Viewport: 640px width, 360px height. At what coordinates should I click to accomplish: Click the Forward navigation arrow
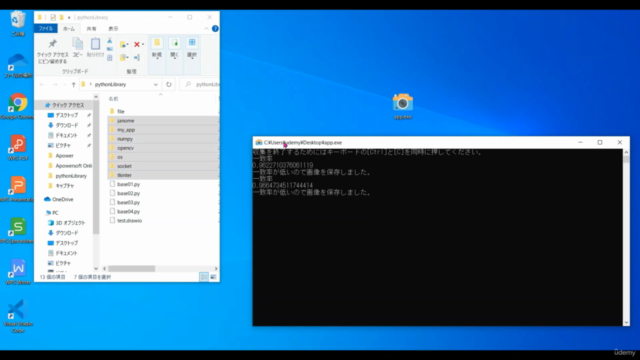click(54, 84)
